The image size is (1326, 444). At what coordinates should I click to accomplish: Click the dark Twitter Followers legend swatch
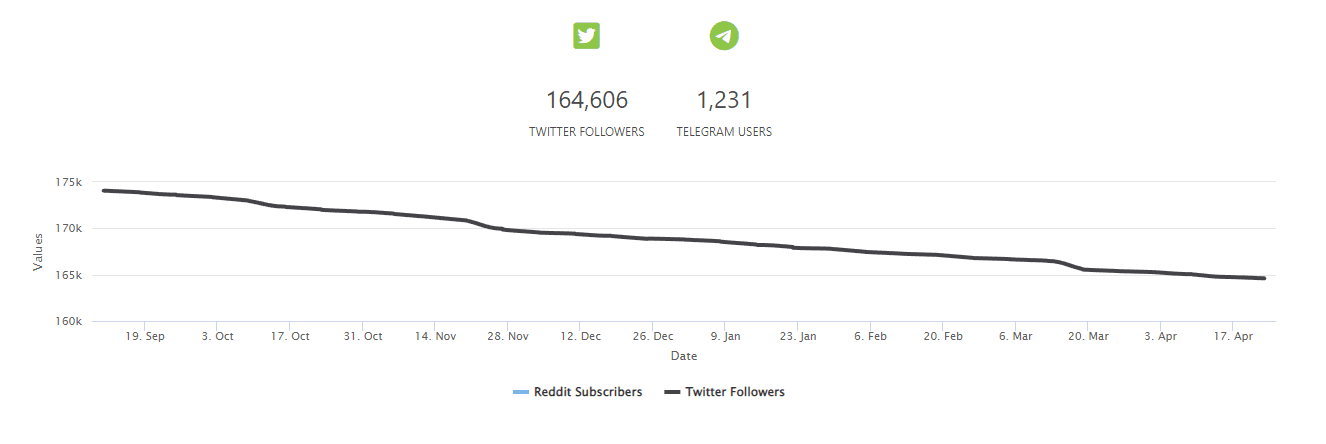click(672, 392)
